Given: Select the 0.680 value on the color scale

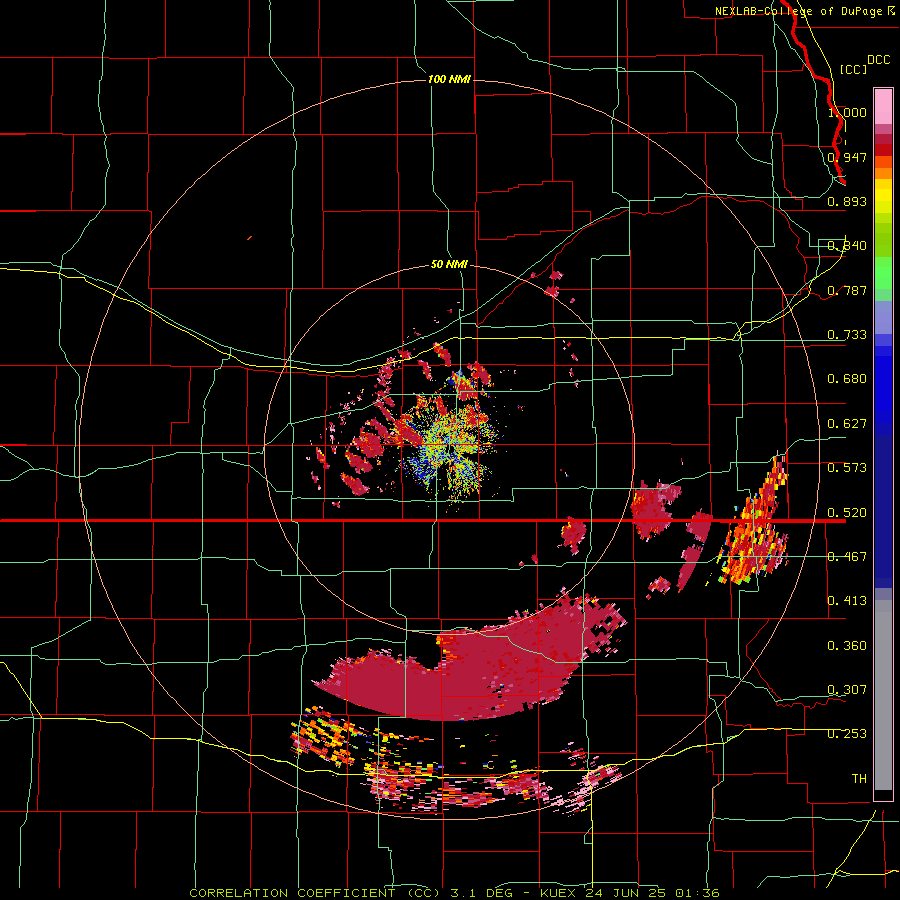Looking at the screenshot, I should coord(847,379).
